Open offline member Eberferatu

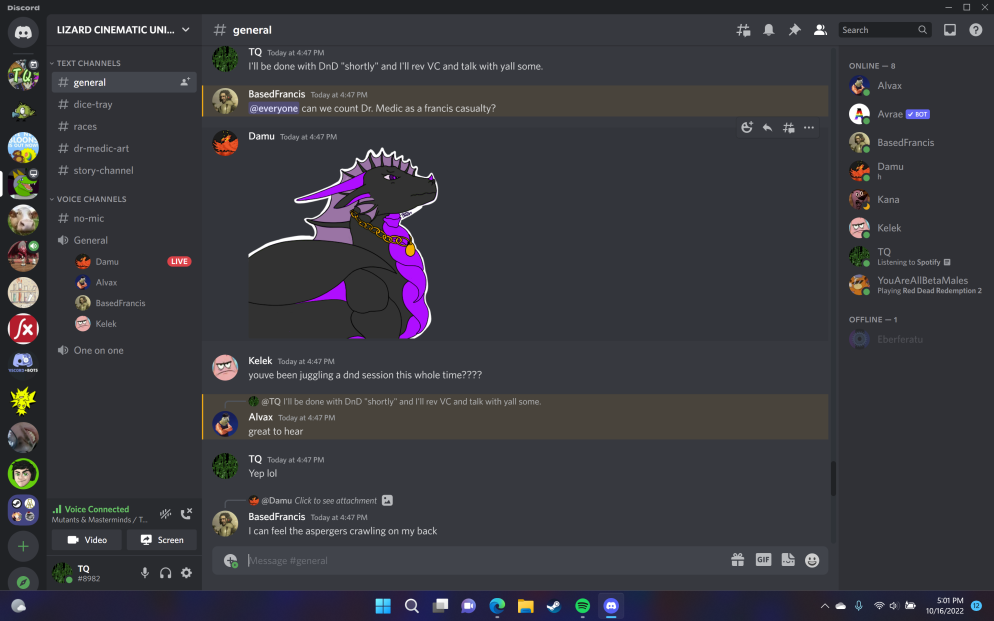click(x=915, y=340)
